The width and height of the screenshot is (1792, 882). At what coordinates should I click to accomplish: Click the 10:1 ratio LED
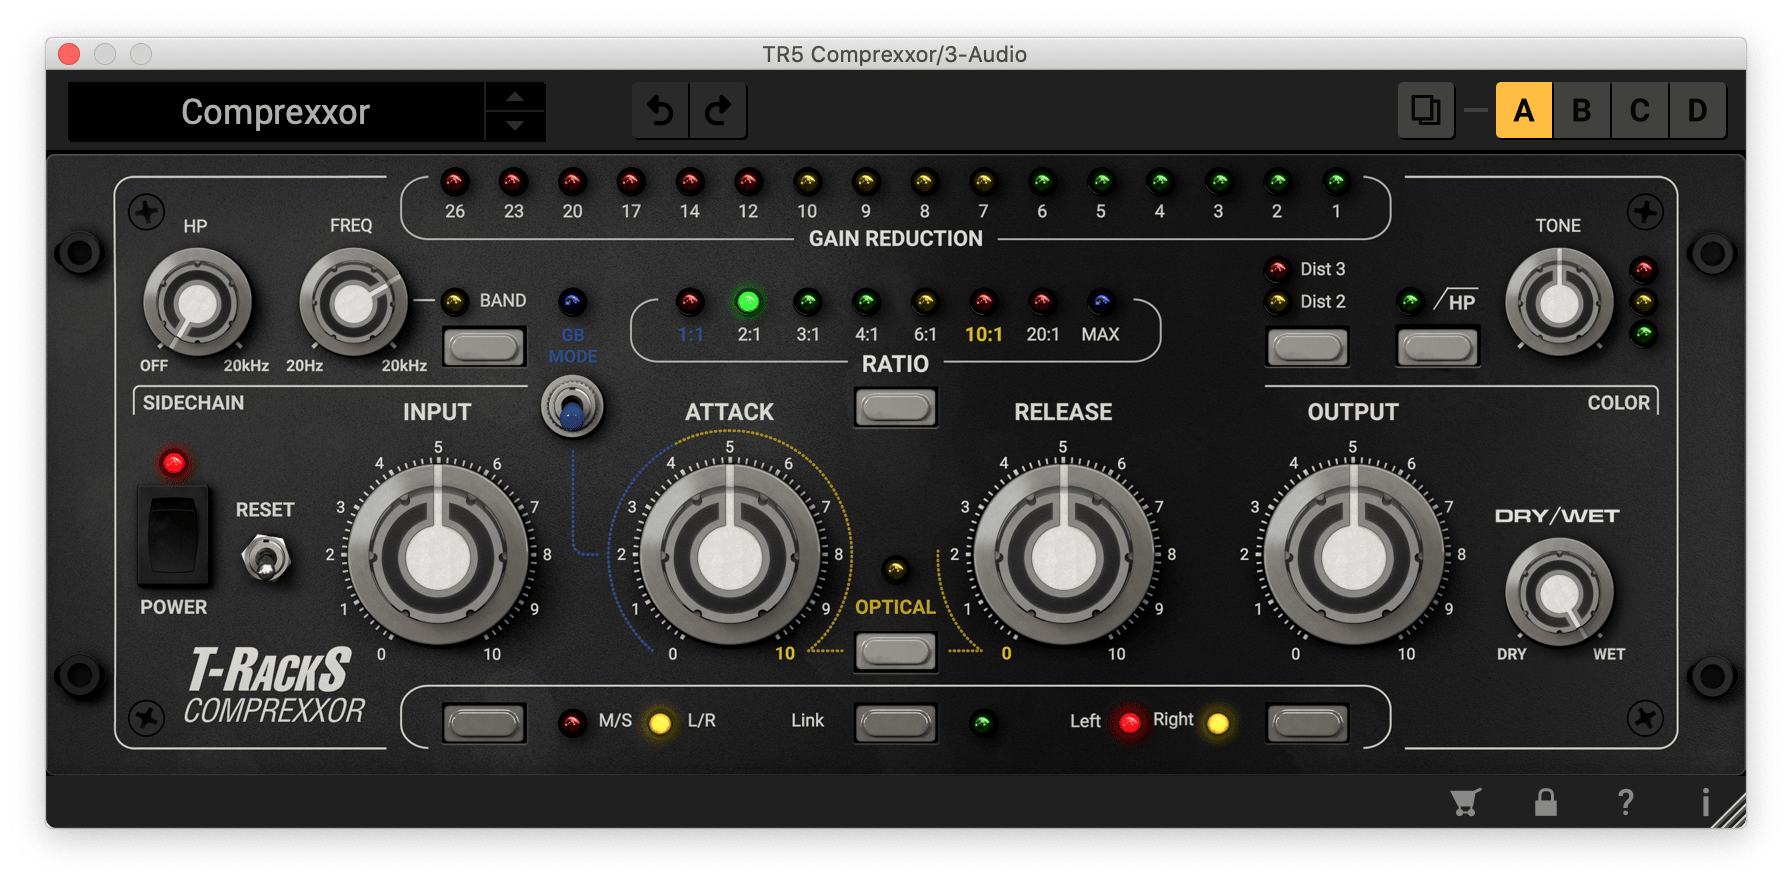click(984, 301)
